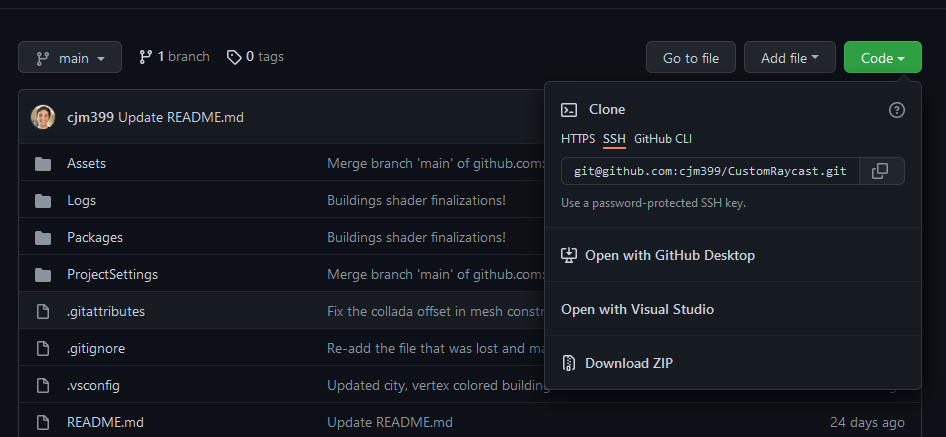Click the README.md file icon

(x=43, y=422)
